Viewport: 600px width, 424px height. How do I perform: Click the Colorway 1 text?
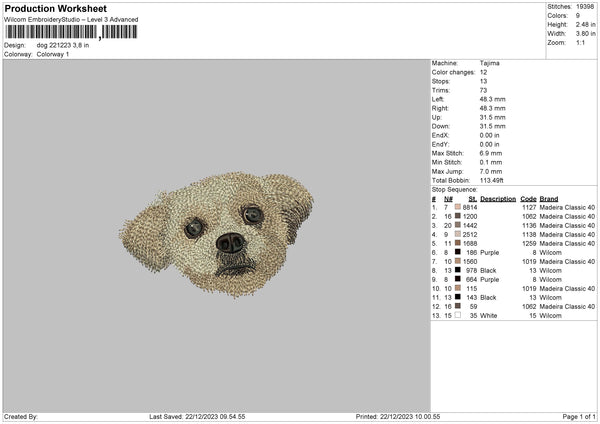coord(52,53)
